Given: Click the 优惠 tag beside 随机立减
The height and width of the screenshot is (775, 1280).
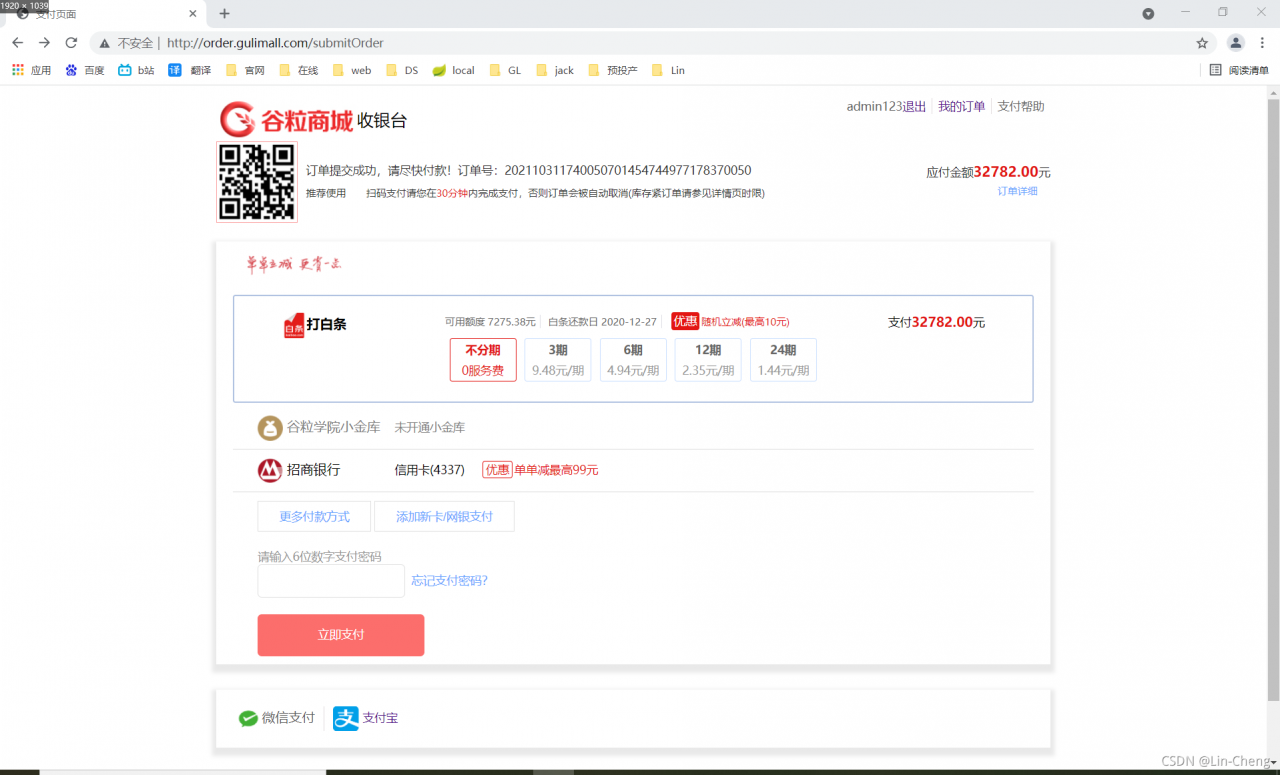Looking at the screenshot, I should point(685,321).
